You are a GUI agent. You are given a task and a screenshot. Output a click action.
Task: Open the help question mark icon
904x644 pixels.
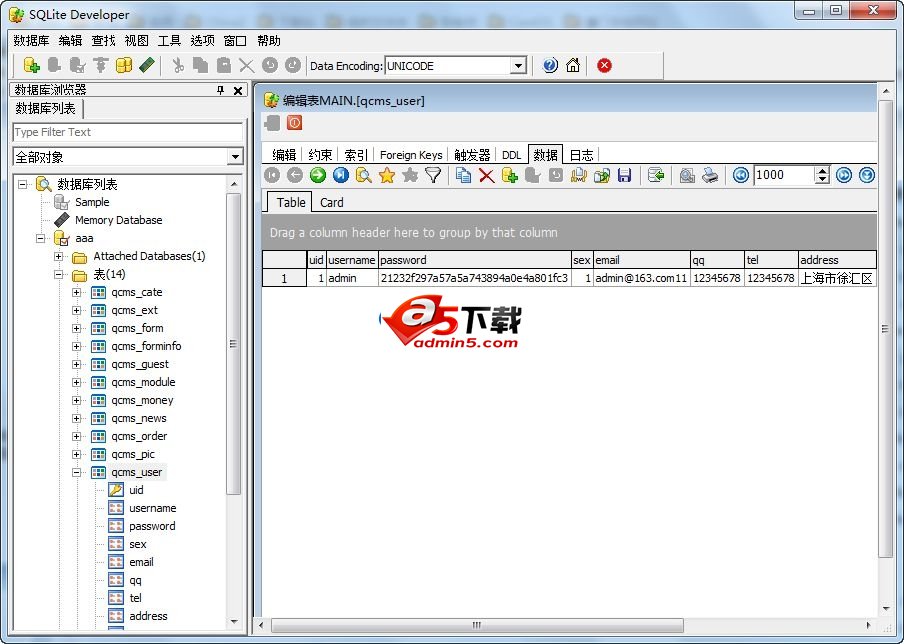[550, 65]
